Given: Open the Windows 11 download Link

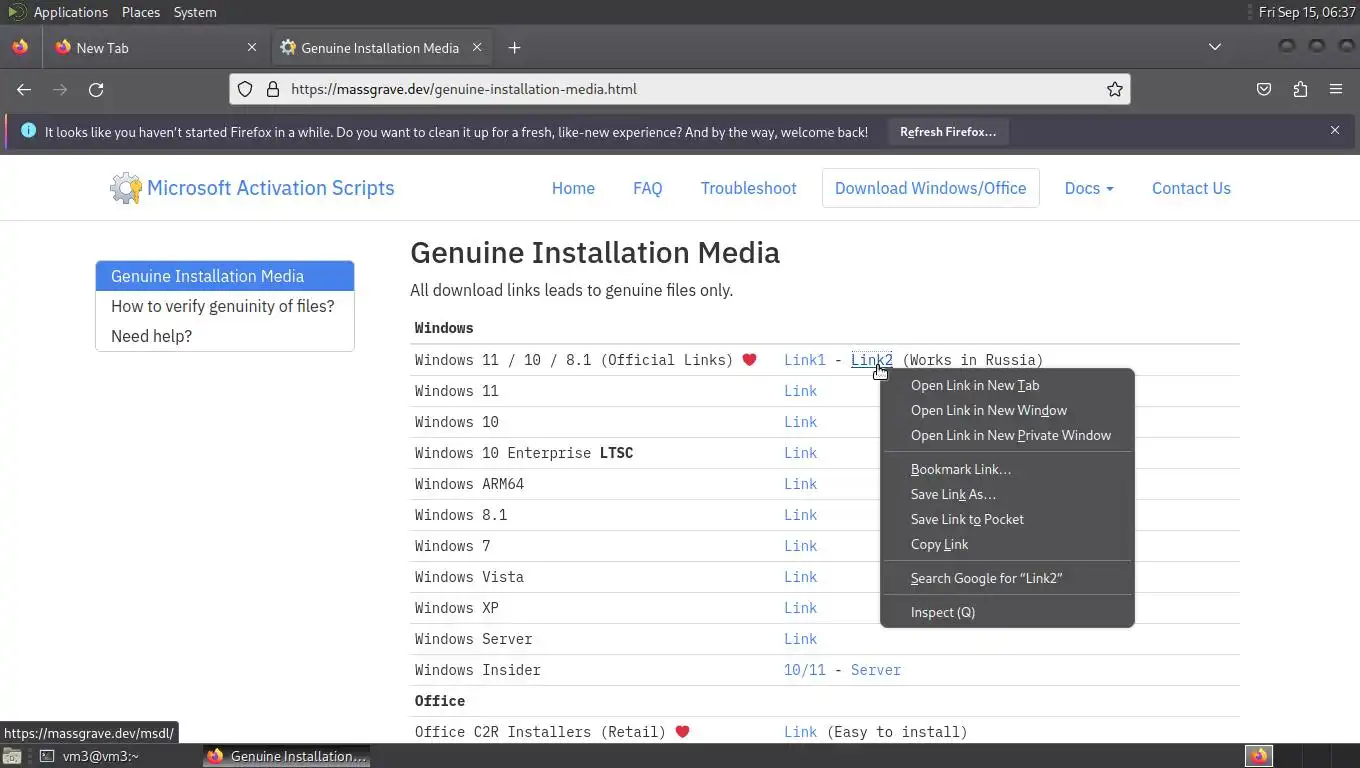Looking at the screenshot, I should [x=800, y=391].
